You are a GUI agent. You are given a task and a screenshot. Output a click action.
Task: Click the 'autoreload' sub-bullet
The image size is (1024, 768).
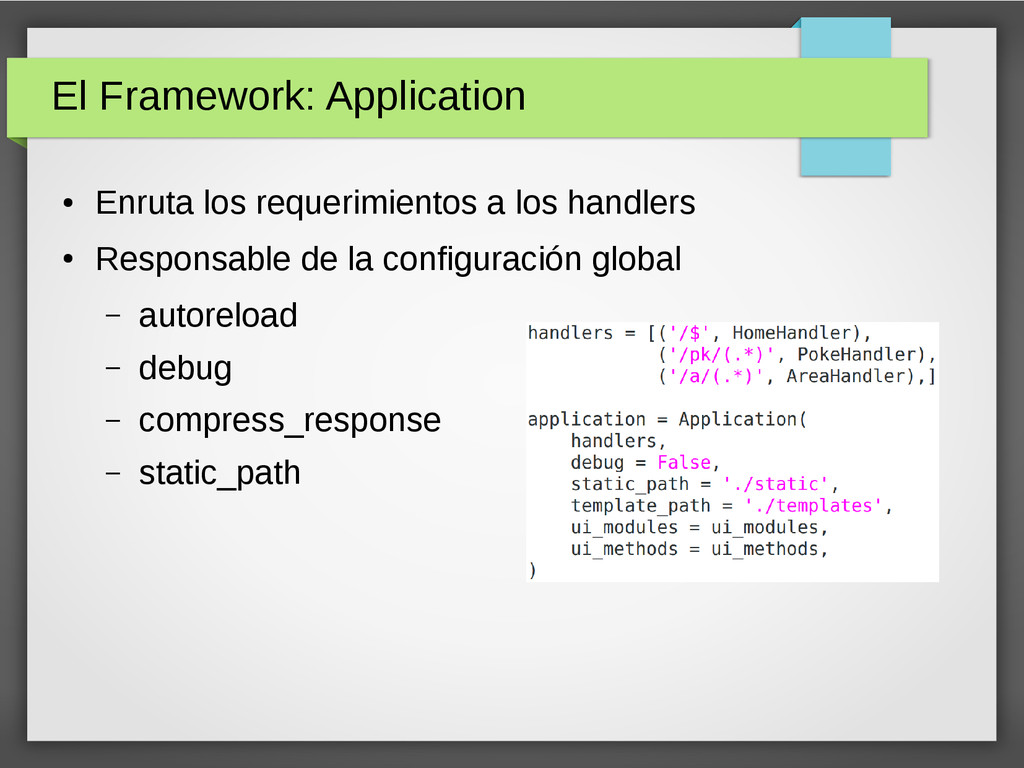(x=217, y=316)
